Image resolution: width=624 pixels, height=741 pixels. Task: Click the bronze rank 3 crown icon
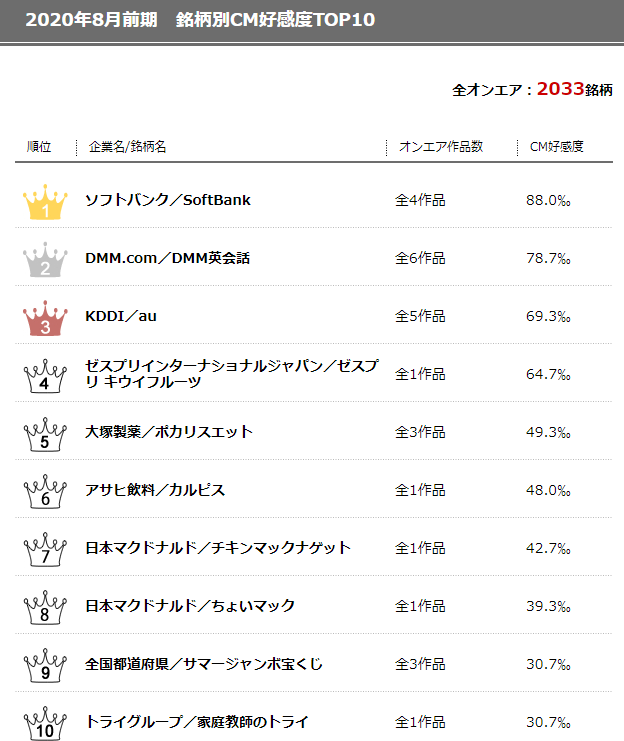[45, 318]
